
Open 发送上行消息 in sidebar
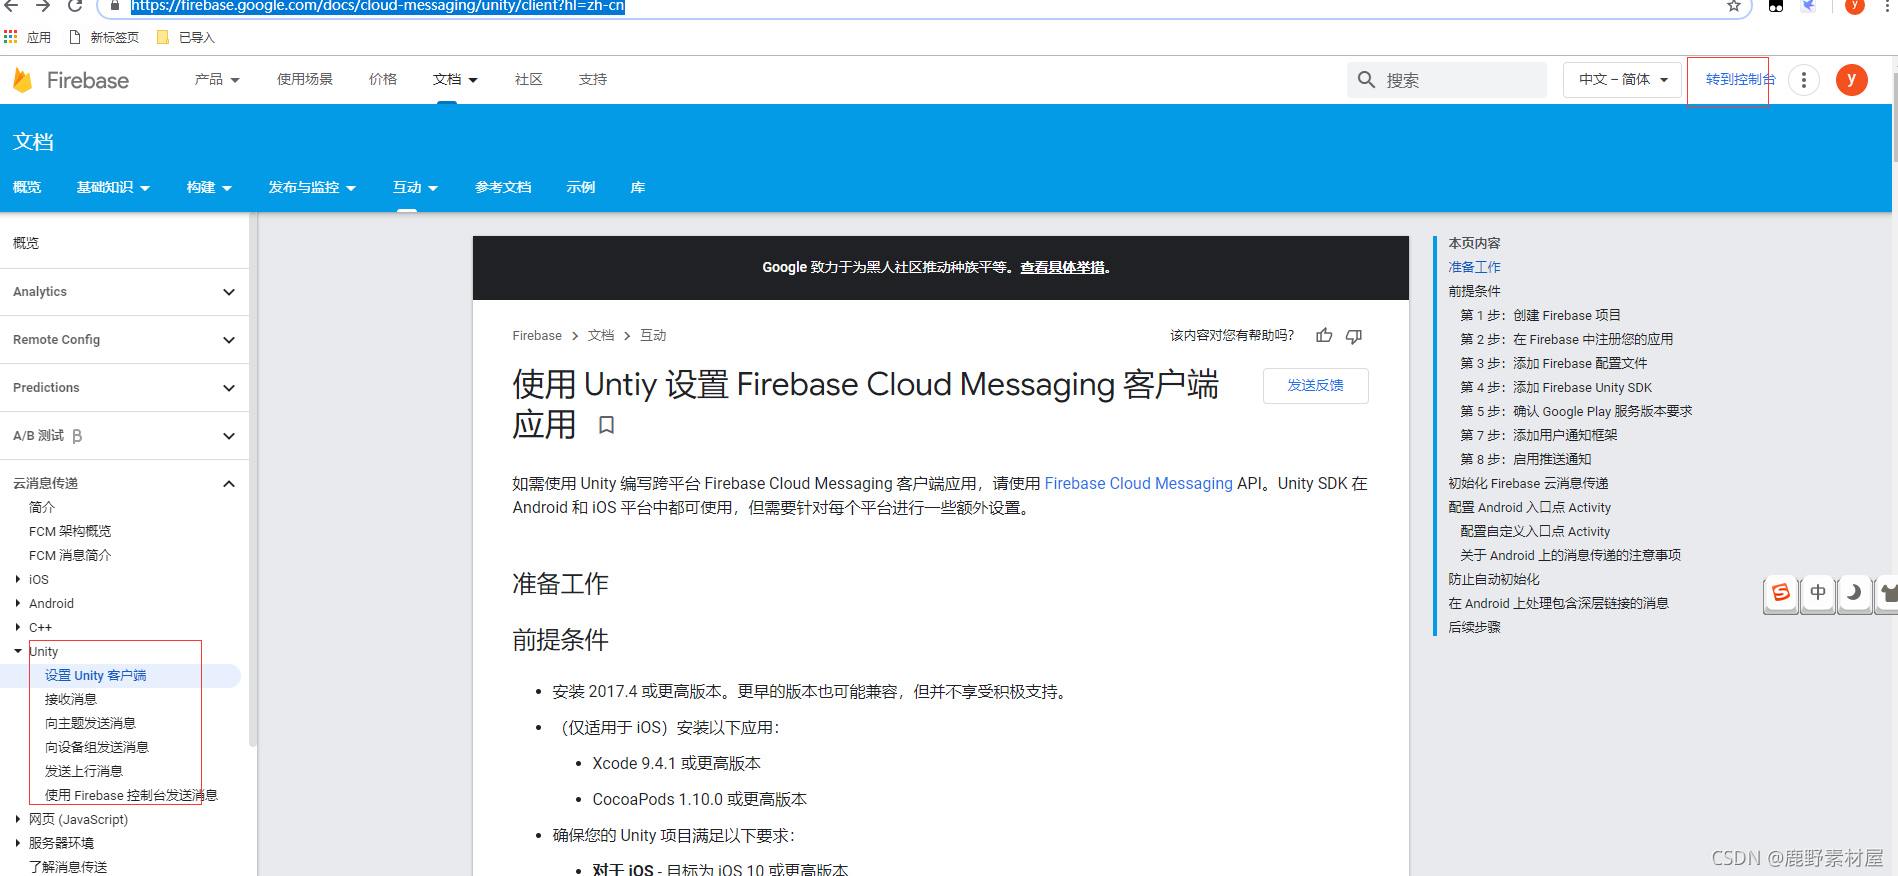(84, 771)
